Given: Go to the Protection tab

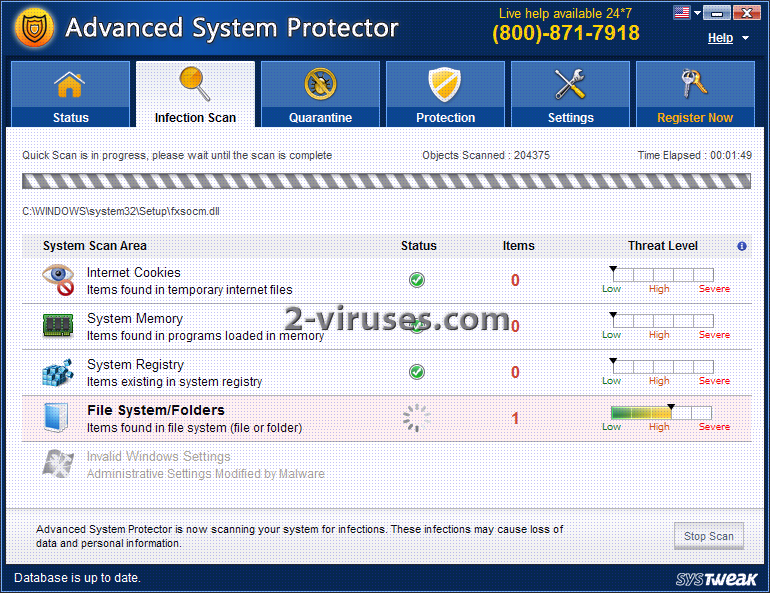Looking at the screenshot, I should tap(445, 94).
